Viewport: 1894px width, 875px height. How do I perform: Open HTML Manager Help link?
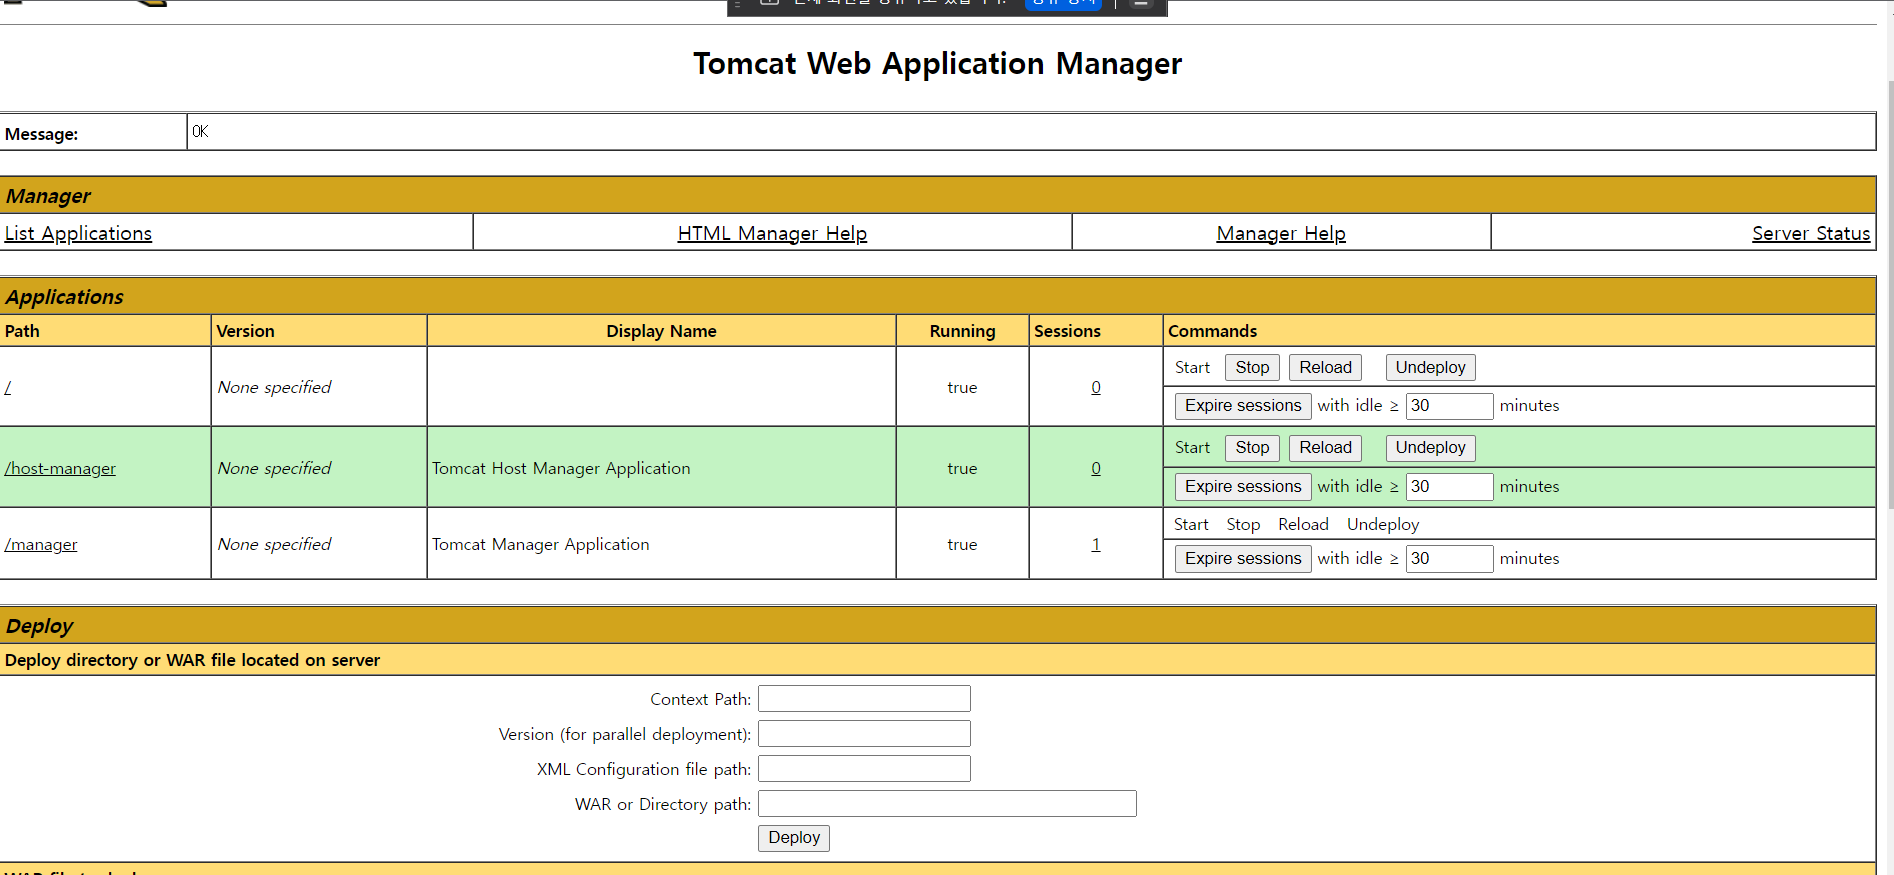point(772,233)
